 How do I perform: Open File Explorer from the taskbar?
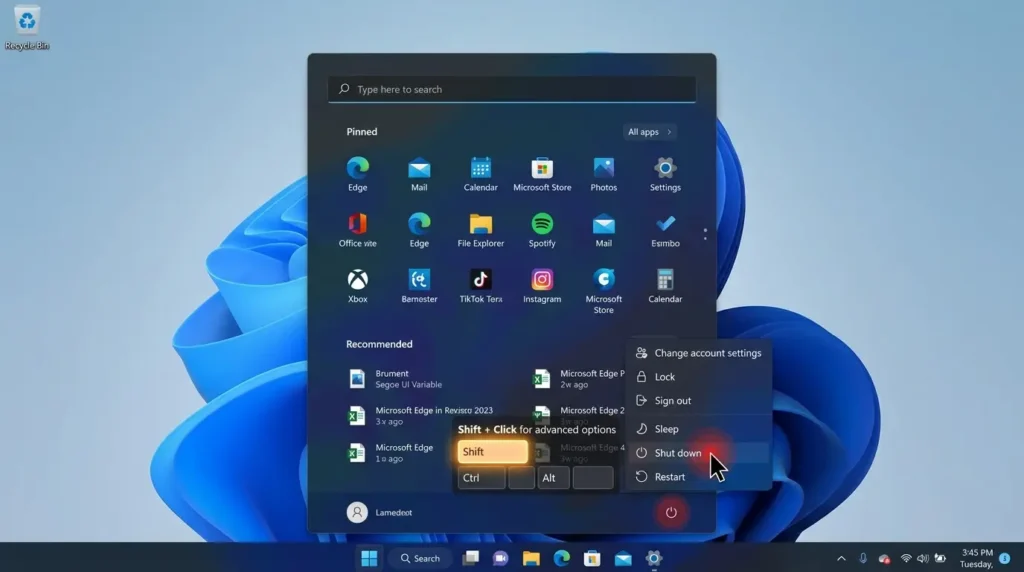point(531,558)
